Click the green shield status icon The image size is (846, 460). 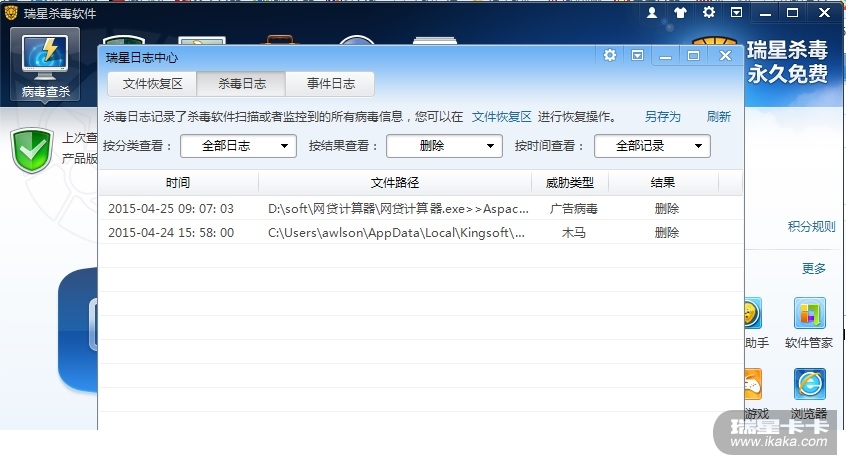[x=32, y=150]
